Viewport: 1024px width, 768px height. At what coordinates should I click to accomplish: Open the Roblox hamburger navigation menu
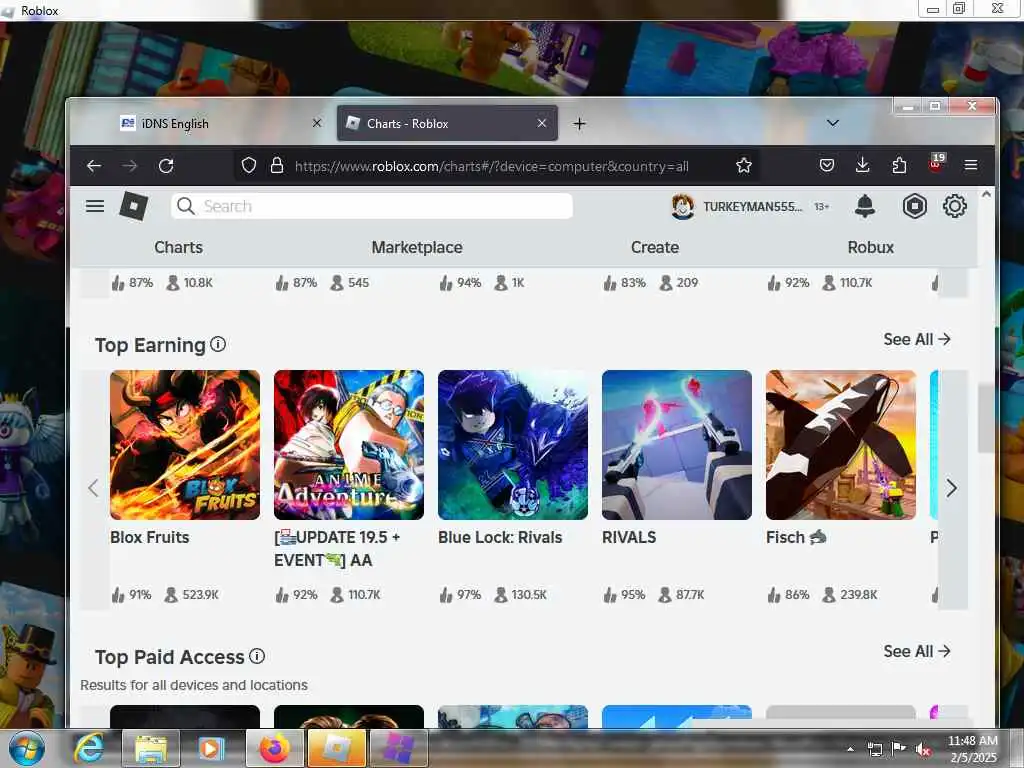(x=95, y=206)
